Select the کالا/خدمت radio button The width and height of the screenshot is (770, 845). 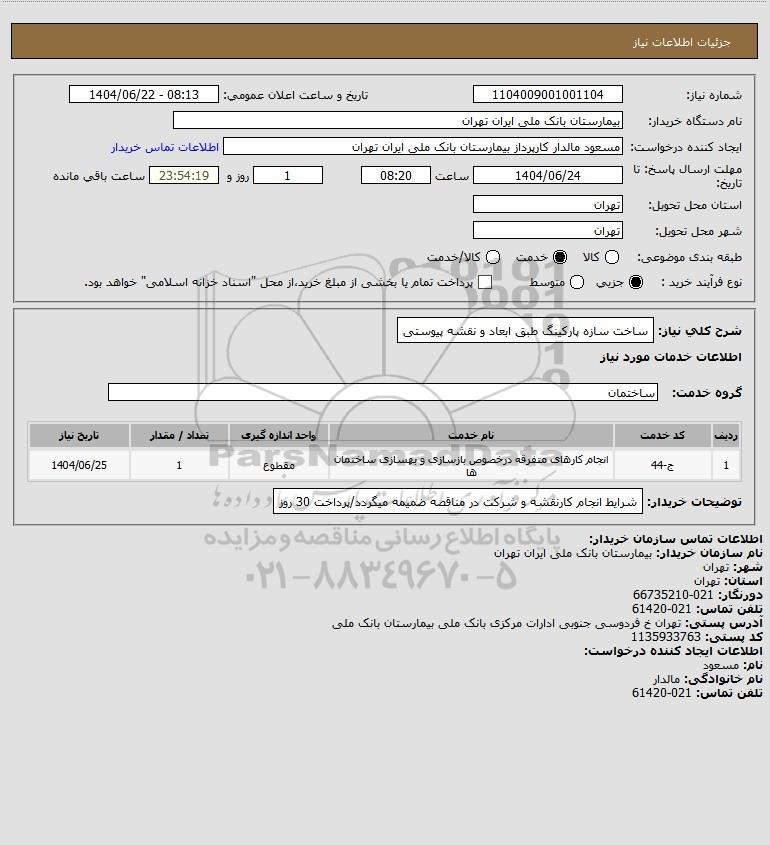tap(492, 257)
